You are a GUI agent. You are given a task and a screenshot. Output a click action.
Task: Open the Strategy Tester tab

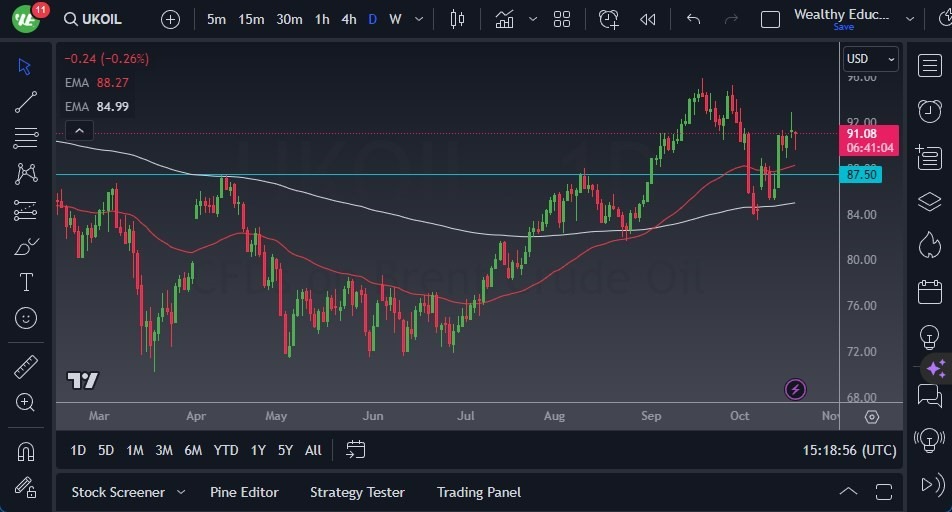tap(357, 492)
